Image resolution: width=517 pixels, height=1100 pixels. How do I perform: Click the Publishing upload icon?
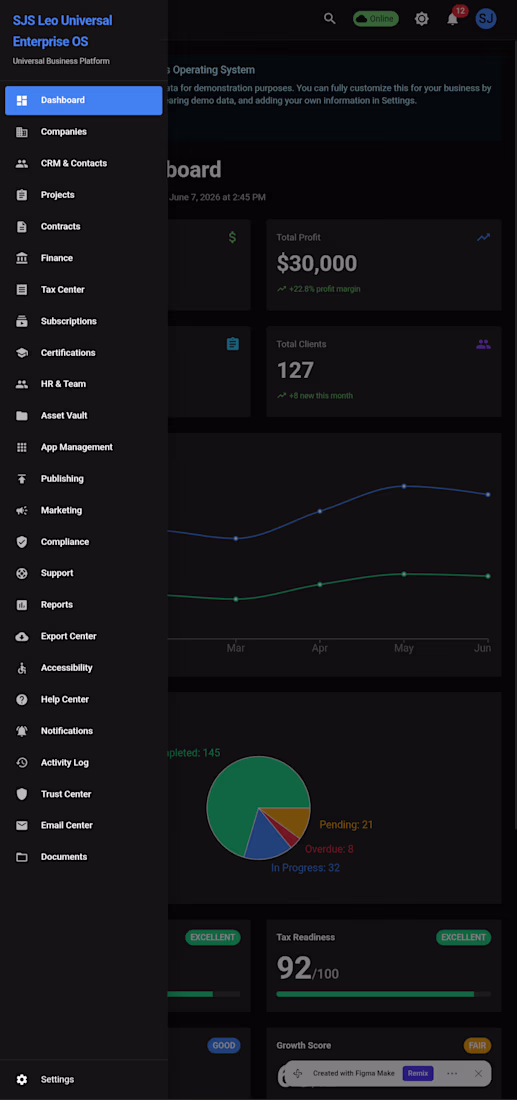[x=22, y=479]
